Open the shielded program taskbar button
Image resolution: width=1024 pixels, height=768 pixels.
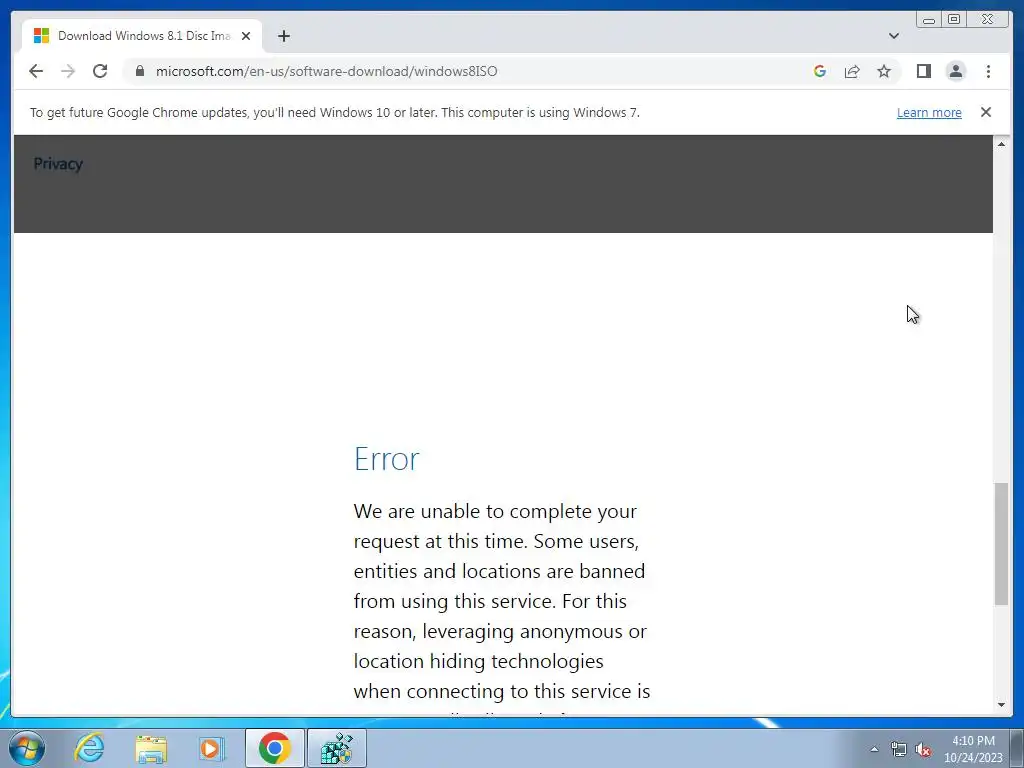tap(337, 748)
